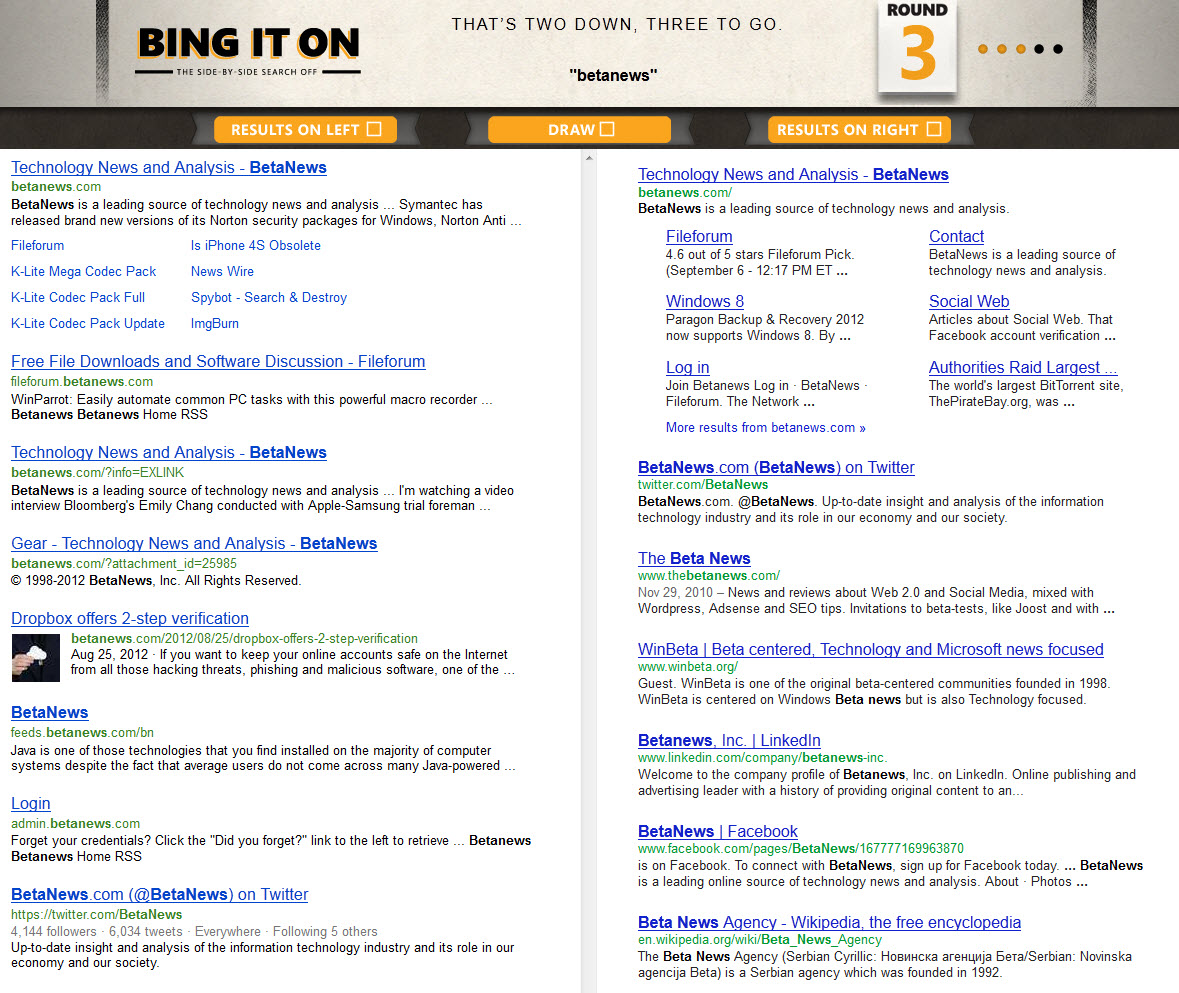Open the Spybot - Search & Destroy link

[269, 297]
